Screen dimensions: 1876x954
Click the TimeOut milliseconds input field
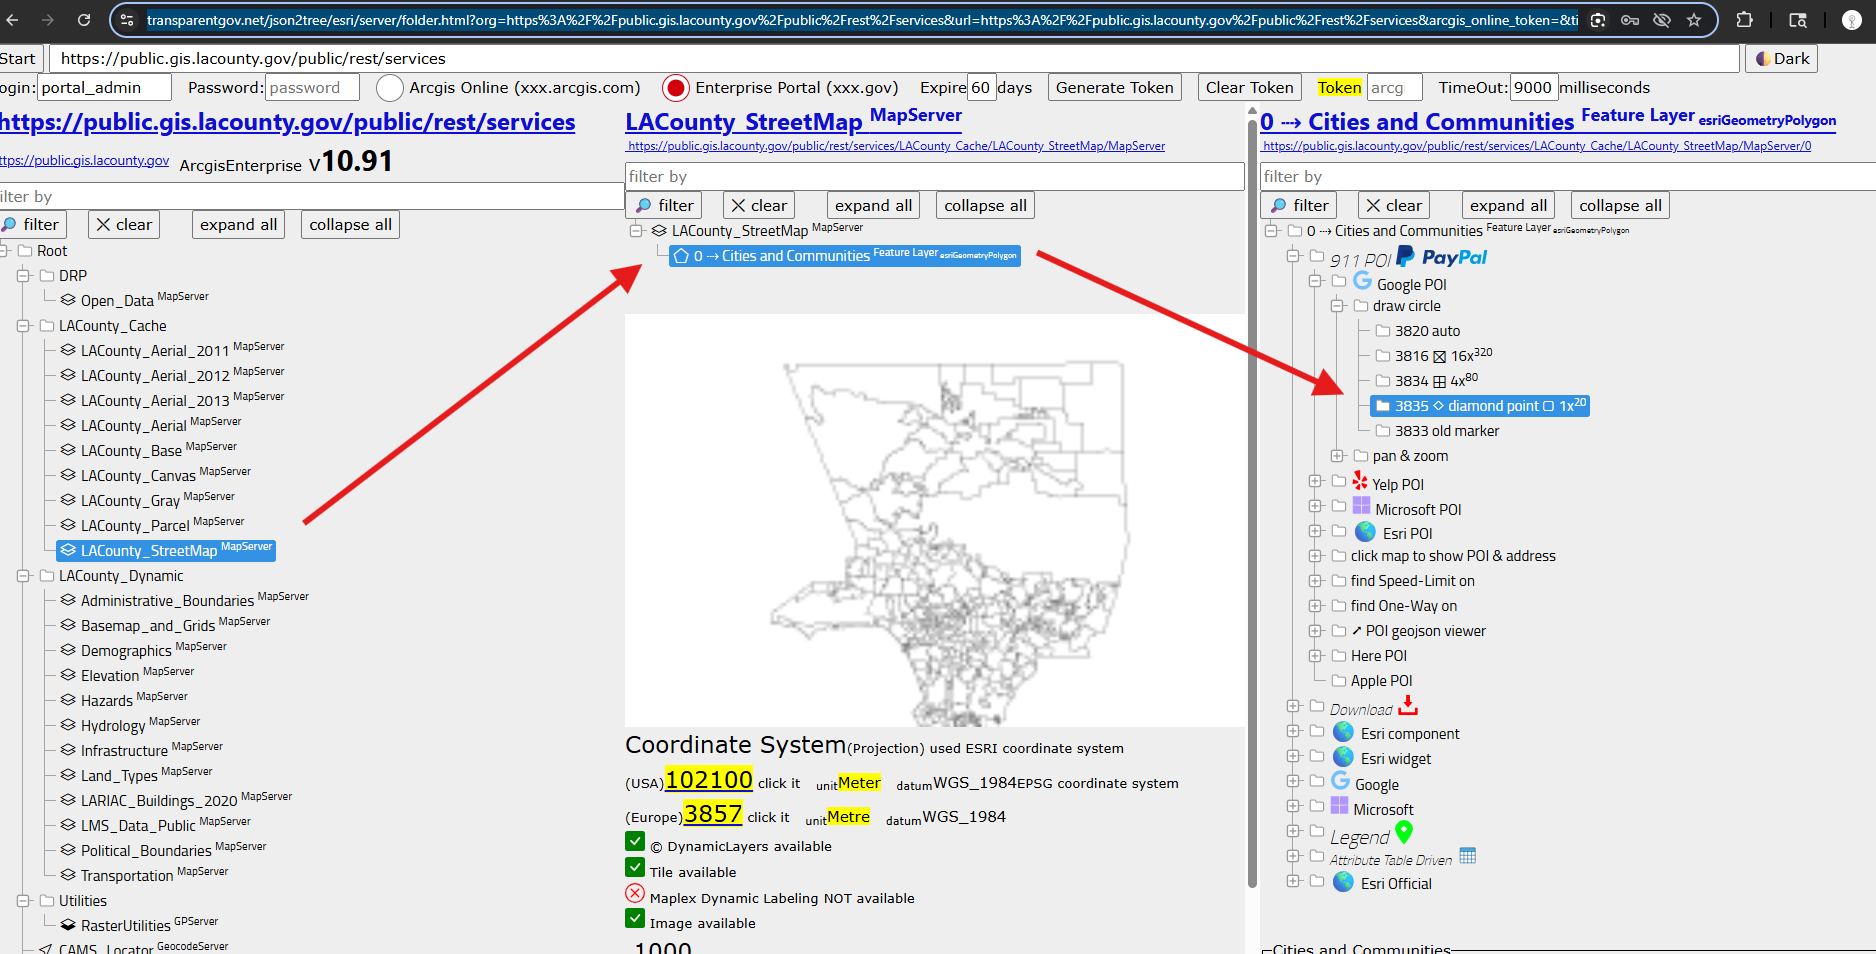click(1533, 88)
